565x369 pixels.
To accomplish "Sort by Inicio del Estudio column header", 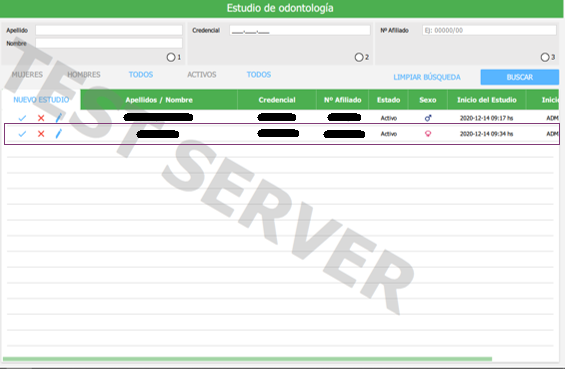I will 487,100.
